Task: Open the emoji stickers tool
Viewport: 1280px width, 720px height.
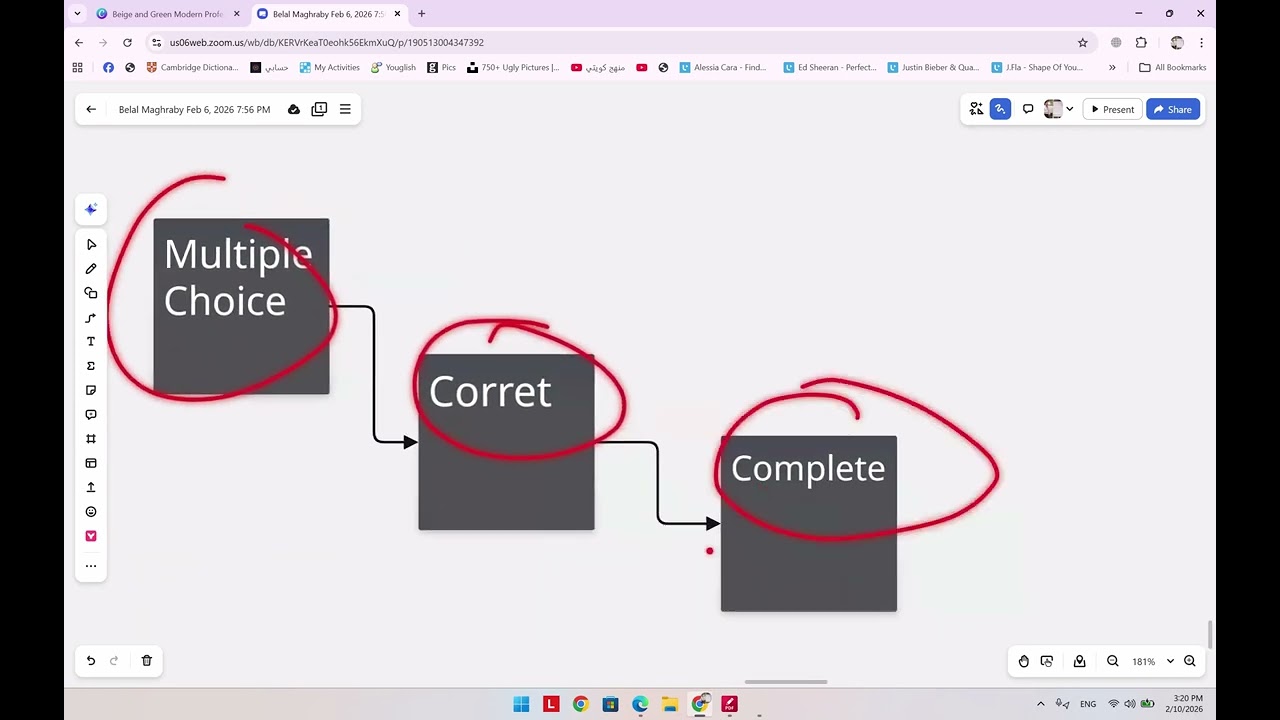Action: point(91,512)
